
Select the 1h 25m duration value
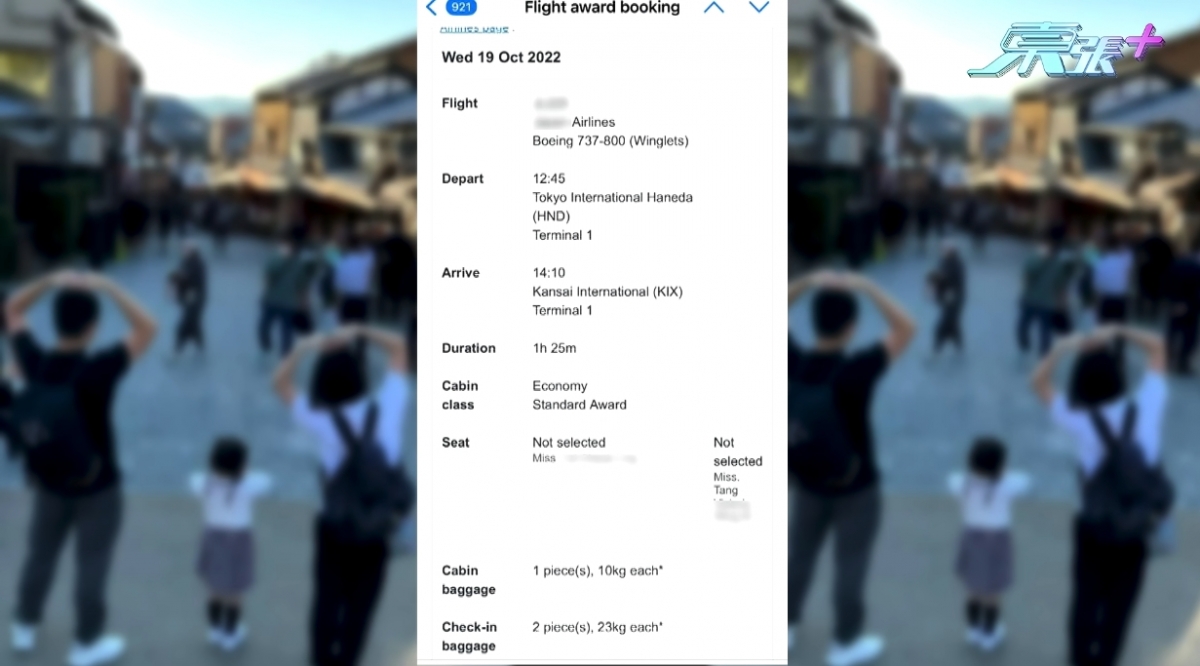pyautogui.click(x=554, y=348)
